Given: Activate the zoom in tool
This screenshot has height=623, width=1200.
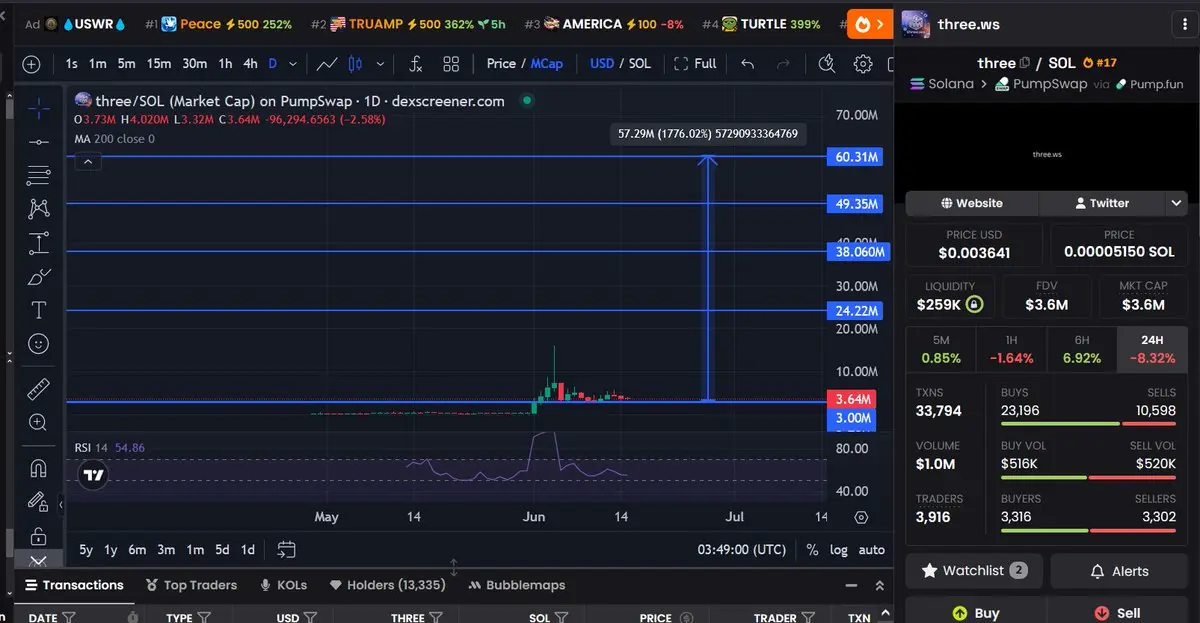Looking at the screenshot, I should pyautogui.click(x=39, y=422).
